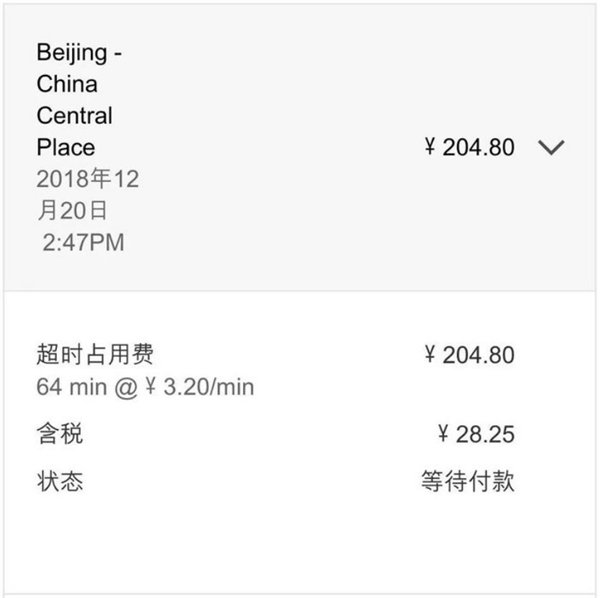Click the yen symbol beside 28.25
The height and width of the screenshot is (598, 600).
point(445,435)
